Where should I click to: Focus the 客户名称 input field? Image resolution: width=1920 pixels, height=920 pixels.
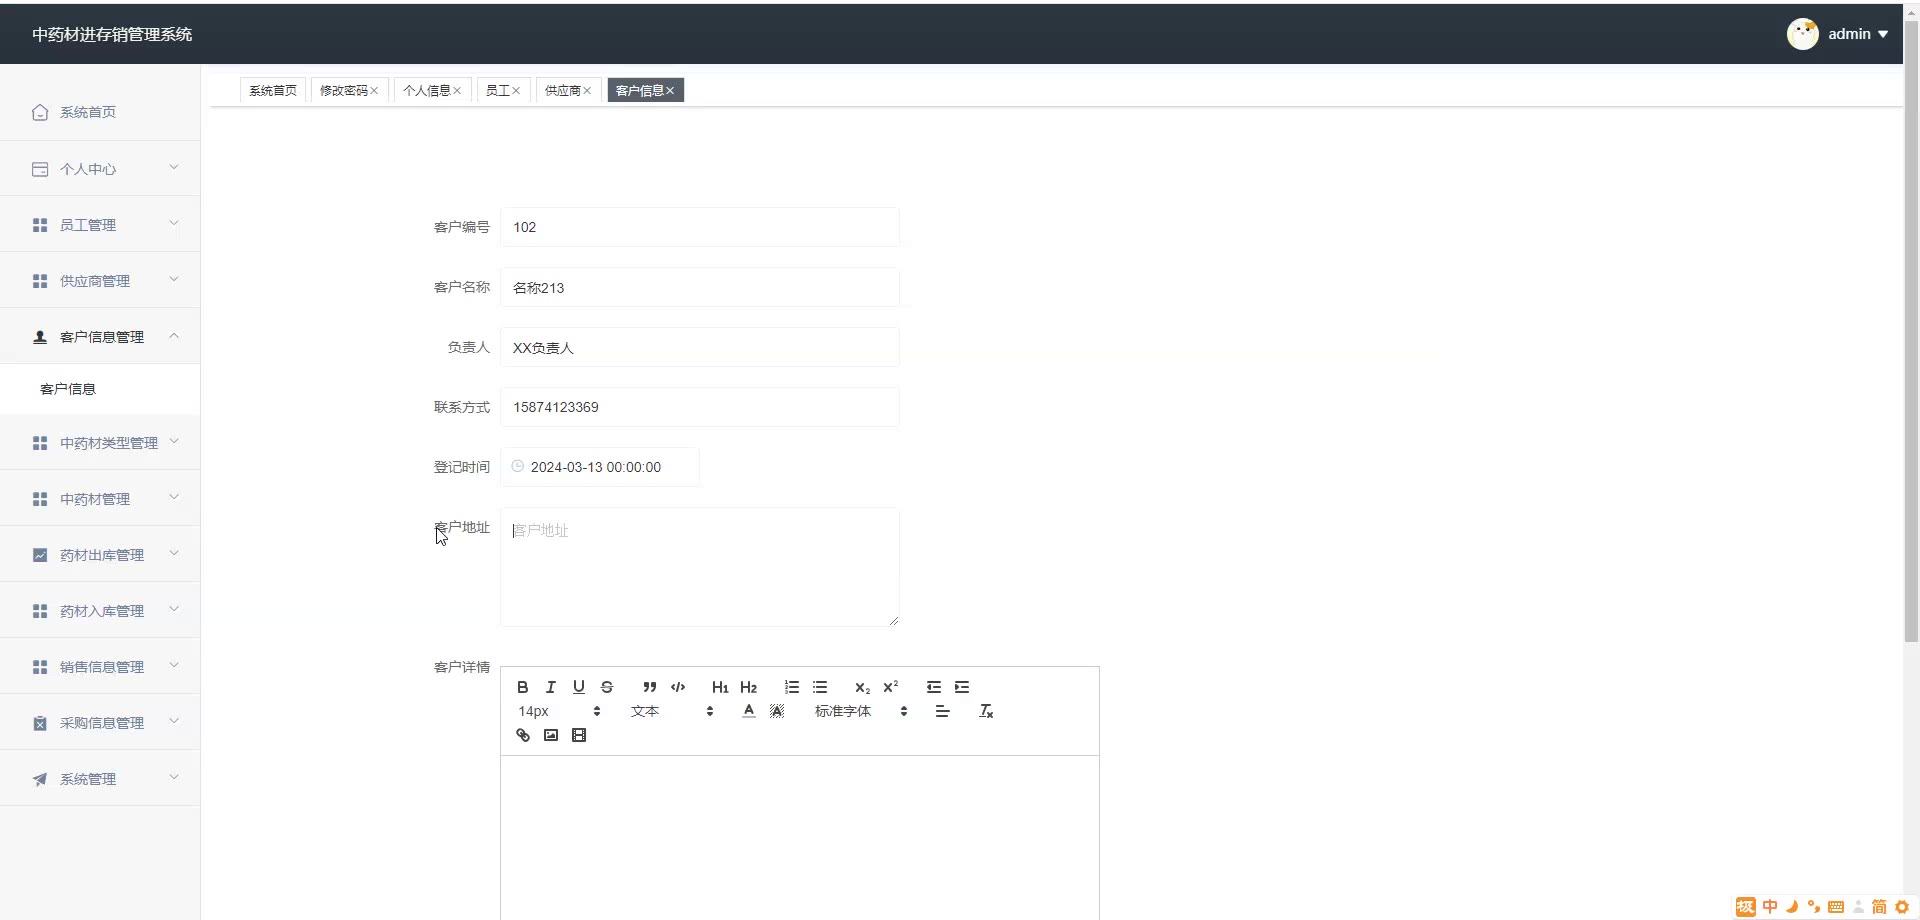pyautogui.click(x=700, y=287)
